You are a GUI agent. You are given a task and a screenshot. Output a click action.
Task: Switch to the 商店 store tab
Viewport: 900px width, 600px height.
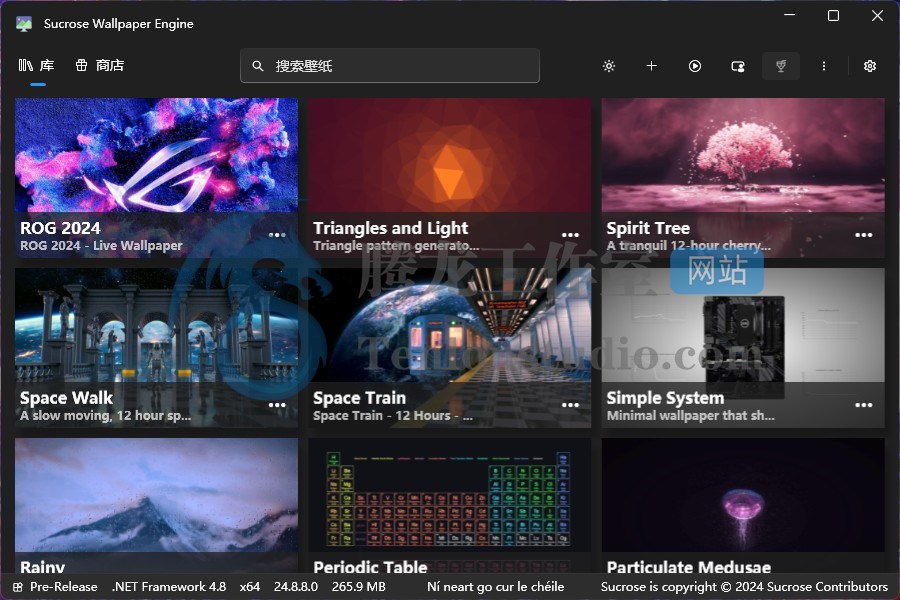point(100,65)
